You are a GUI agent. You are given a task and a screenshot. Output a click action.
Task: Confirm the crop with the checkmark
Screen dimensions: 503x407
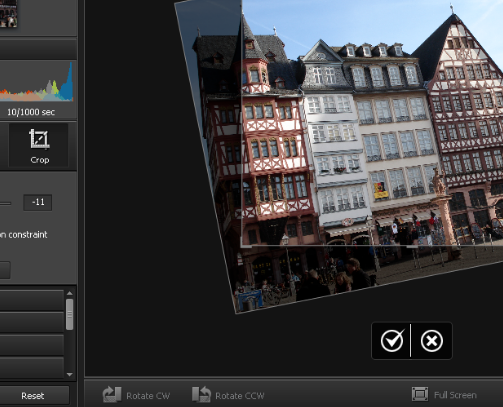coord(392,341)
